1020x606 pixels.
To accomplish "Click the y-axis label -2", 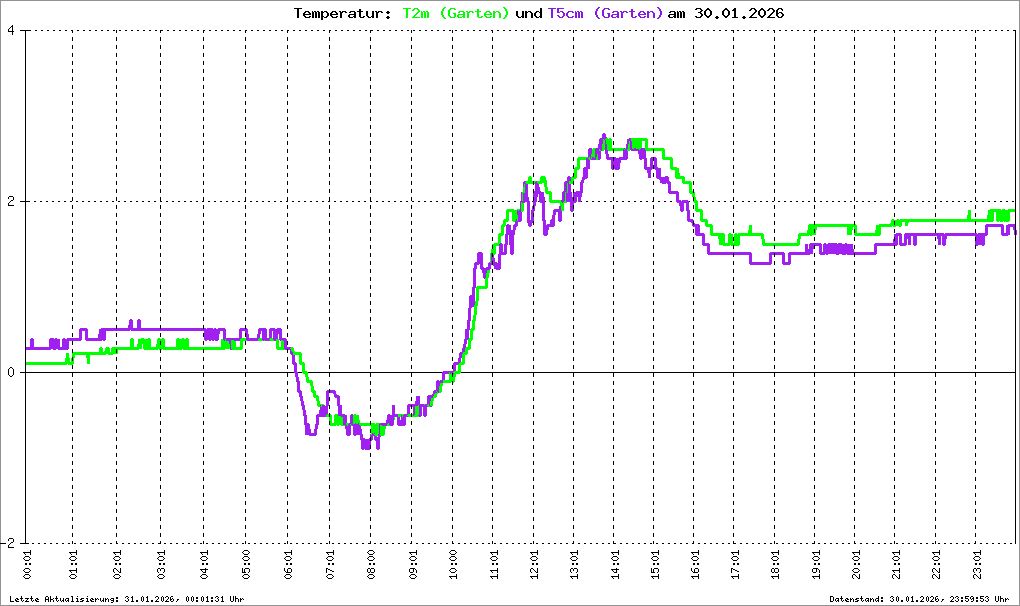I will tap(8, 543).
